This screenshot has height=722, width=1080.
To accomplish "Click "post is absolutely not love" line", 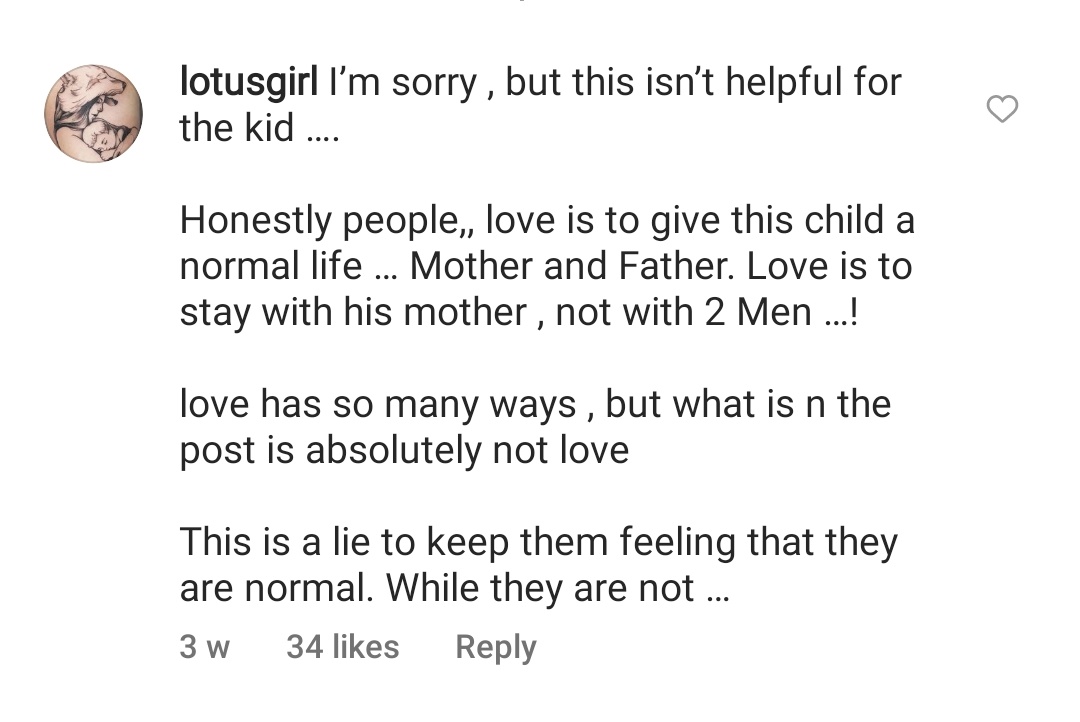I will 404,451.
